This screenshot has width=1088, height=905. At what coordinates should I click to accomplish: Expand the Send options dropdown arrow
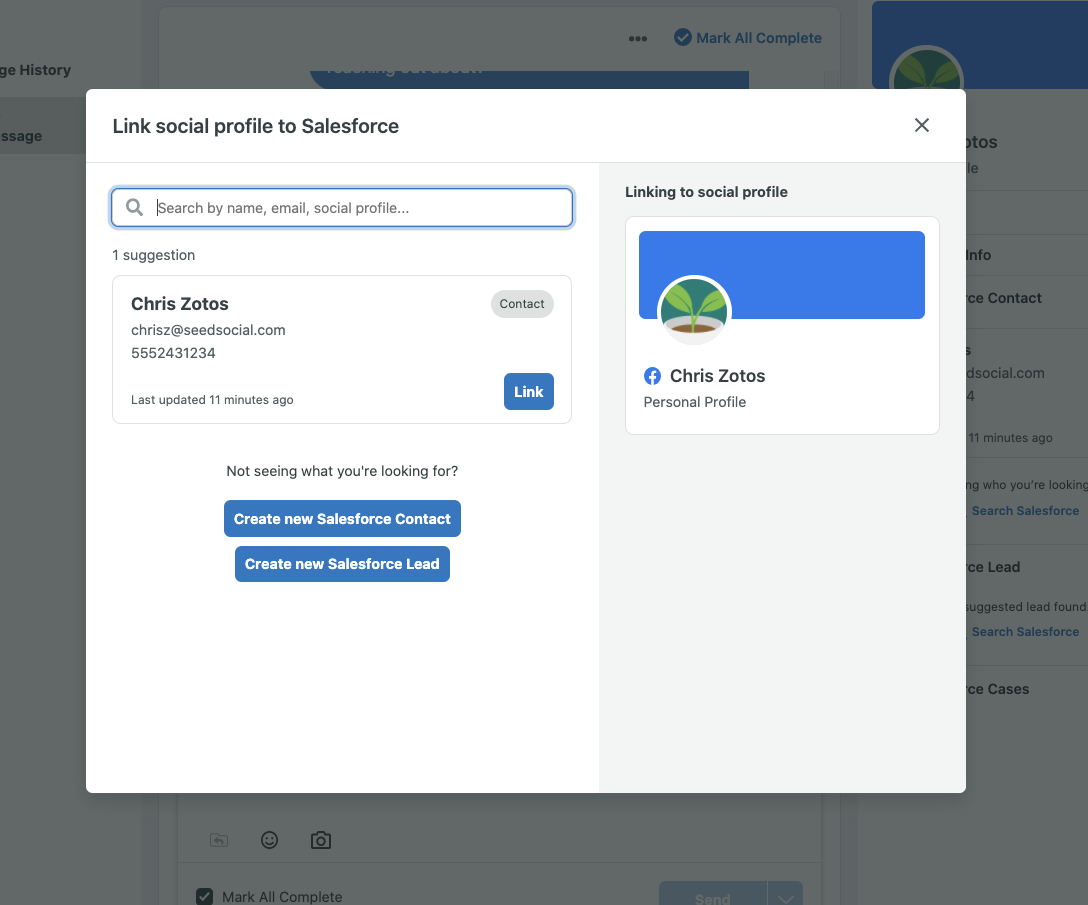[x=785, y=894]
